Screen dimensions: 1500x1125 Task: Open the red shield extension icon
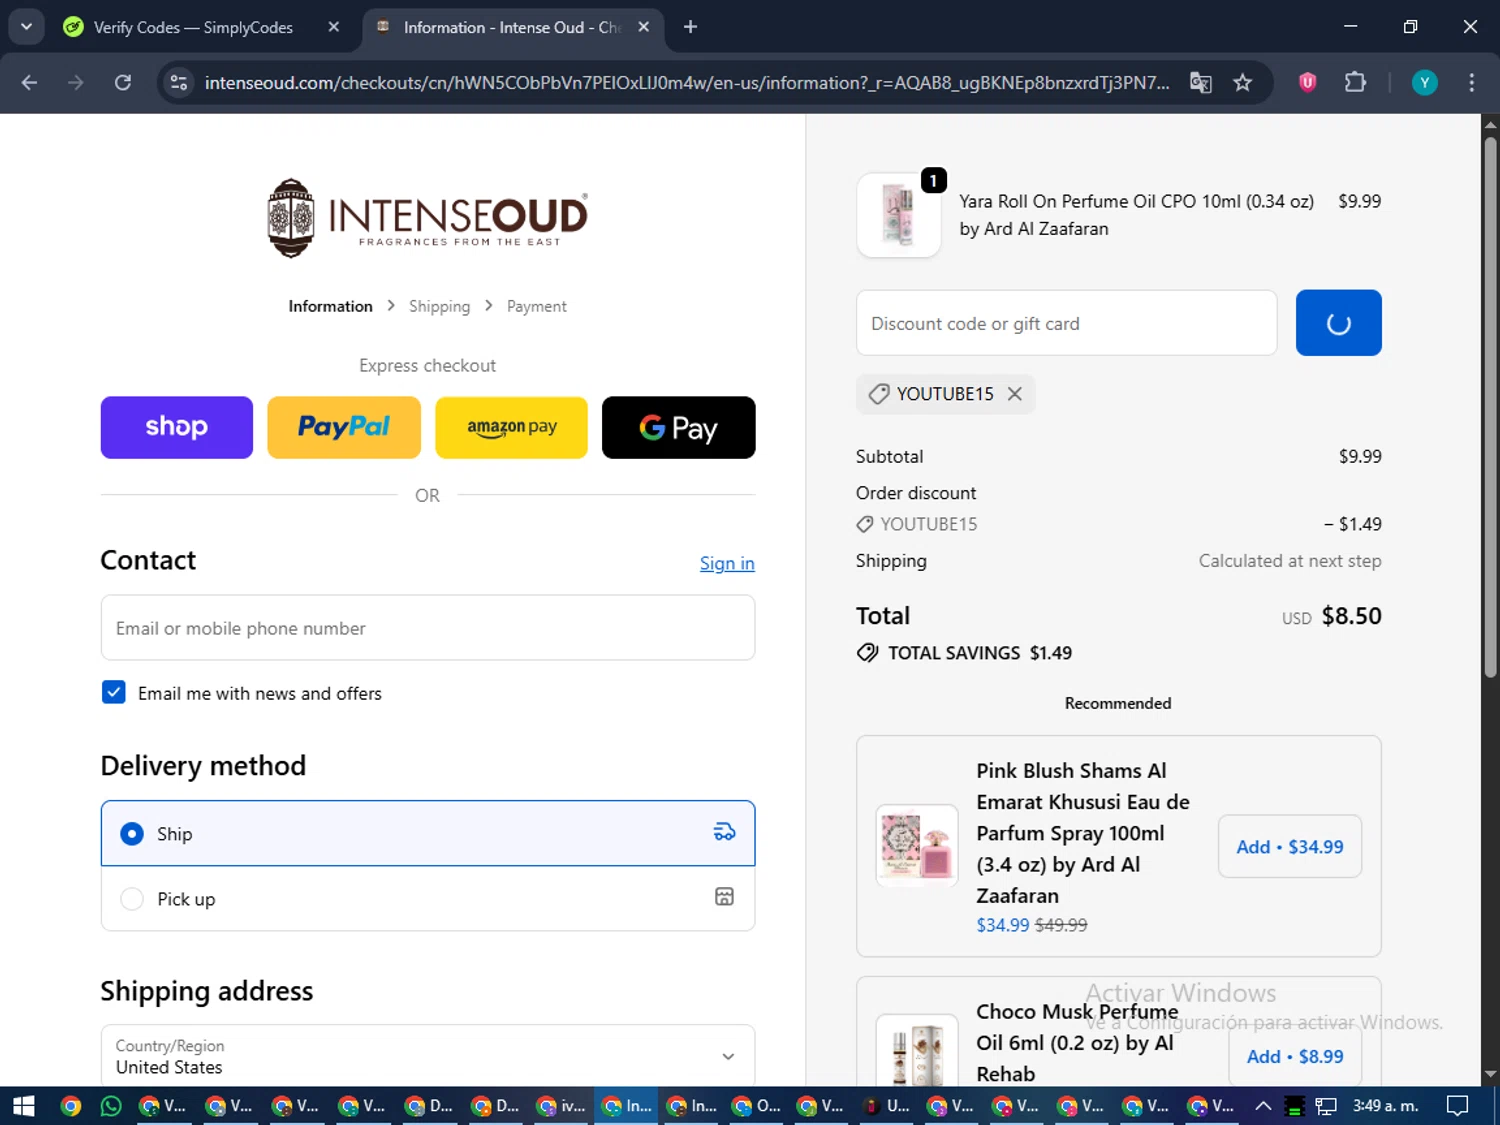coord(1307,83)
